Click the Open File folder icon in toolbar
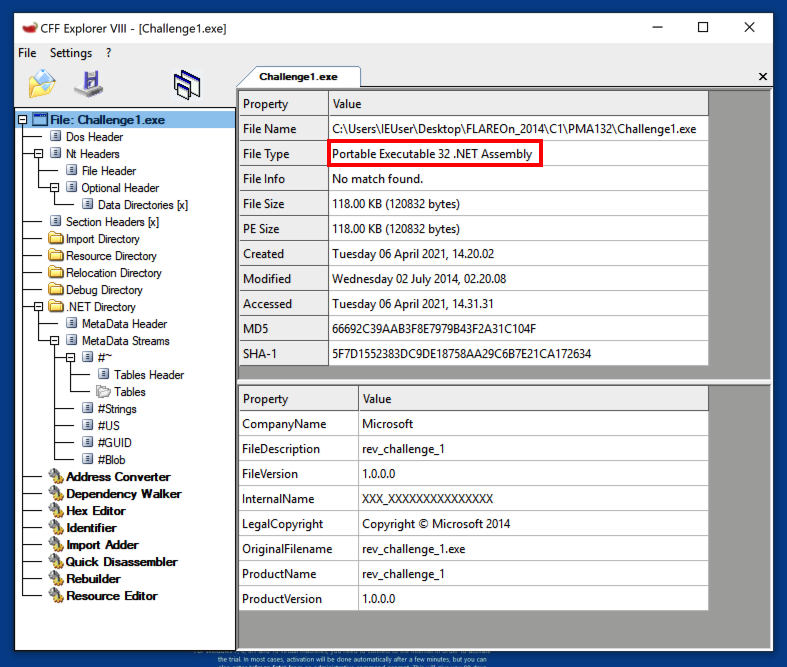This screenshot has height=667, width=787. coord(42,83)
